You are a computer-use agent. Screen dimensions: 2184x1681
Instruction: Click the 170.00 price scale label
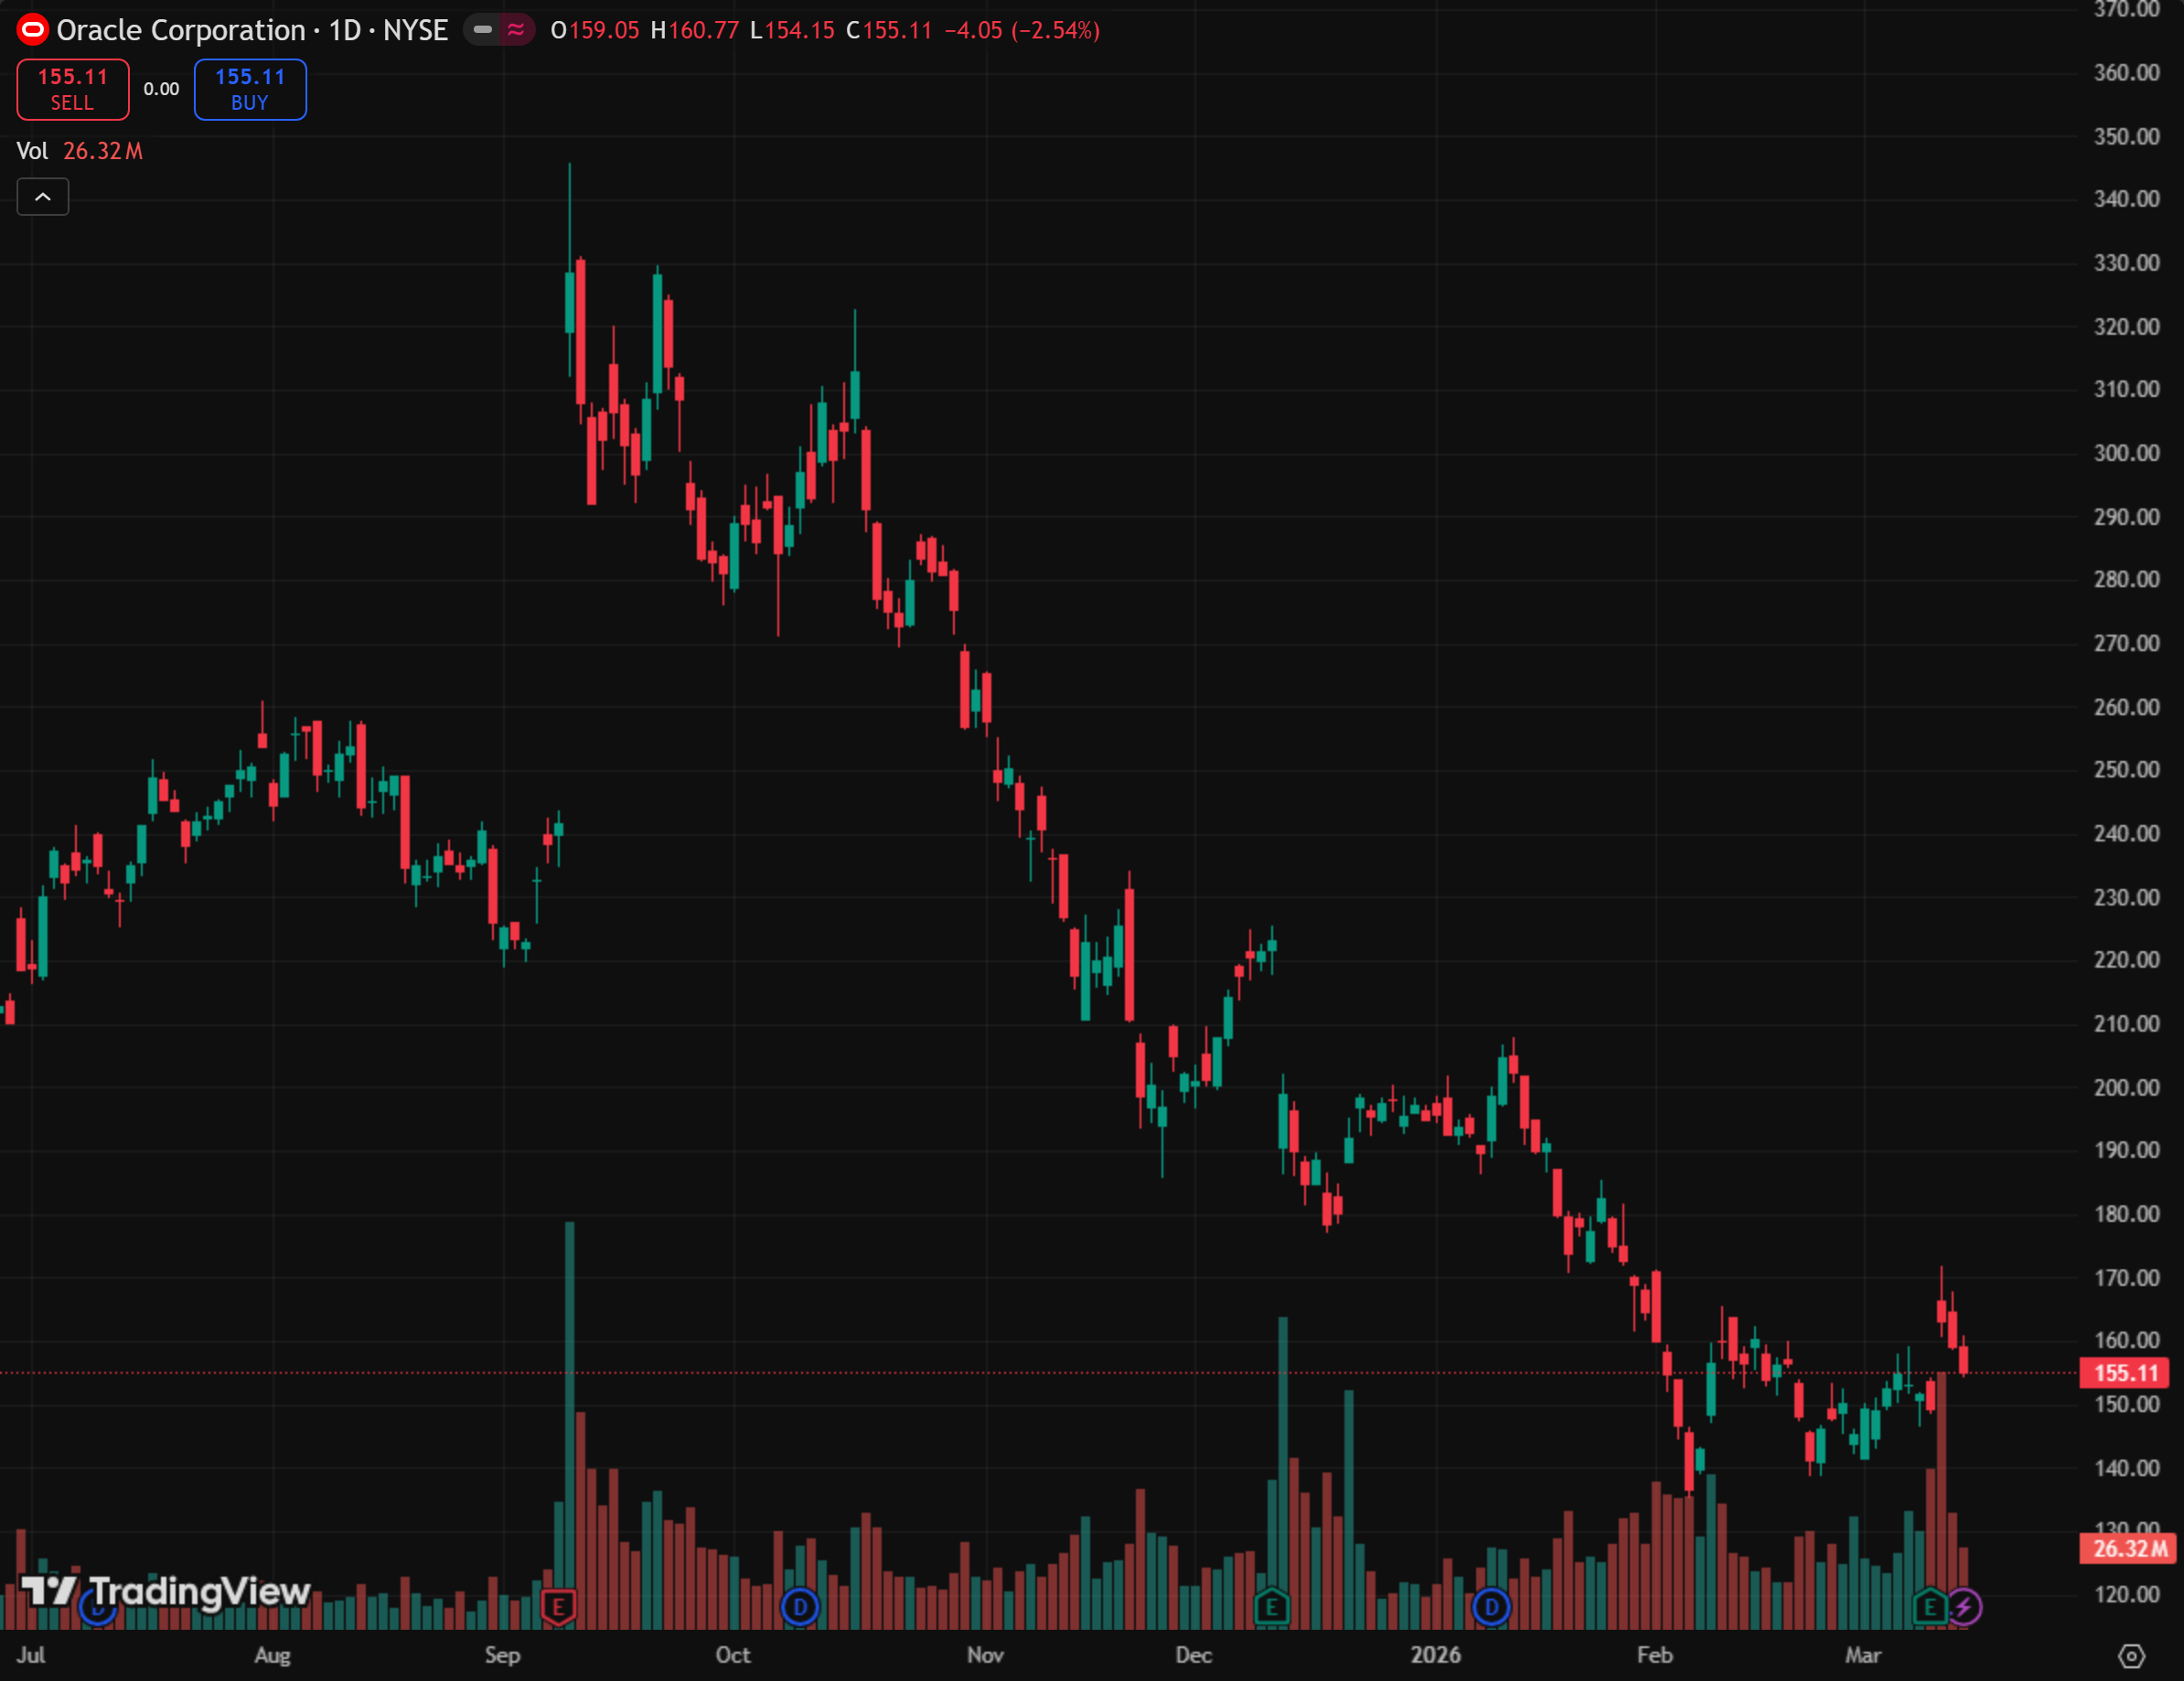click(x=2127, y=1278)
